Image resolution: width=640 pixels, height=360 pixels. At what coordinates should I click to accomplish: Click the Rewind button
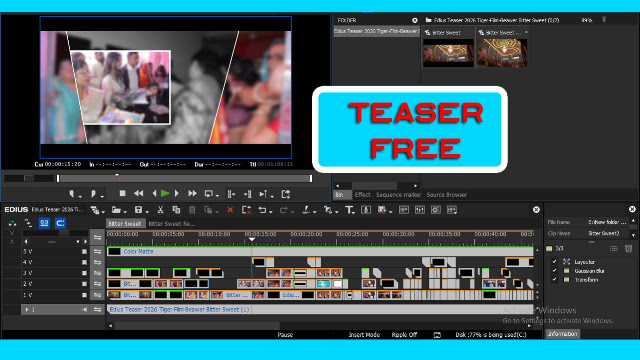coord(139,193)
